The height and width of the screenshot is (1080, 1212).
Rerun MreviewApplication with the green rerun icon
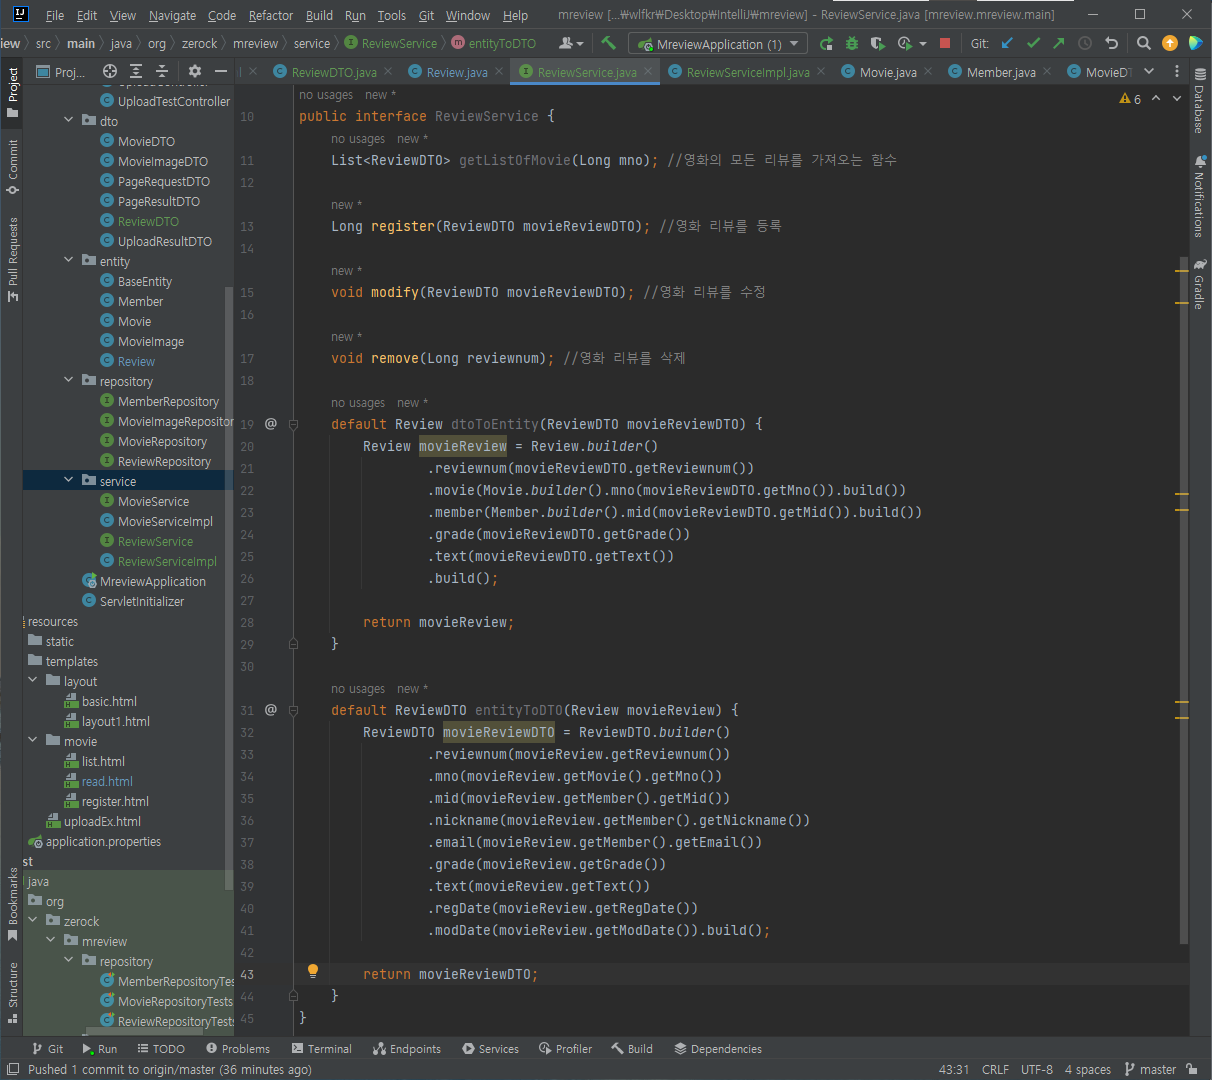(826, 44)
